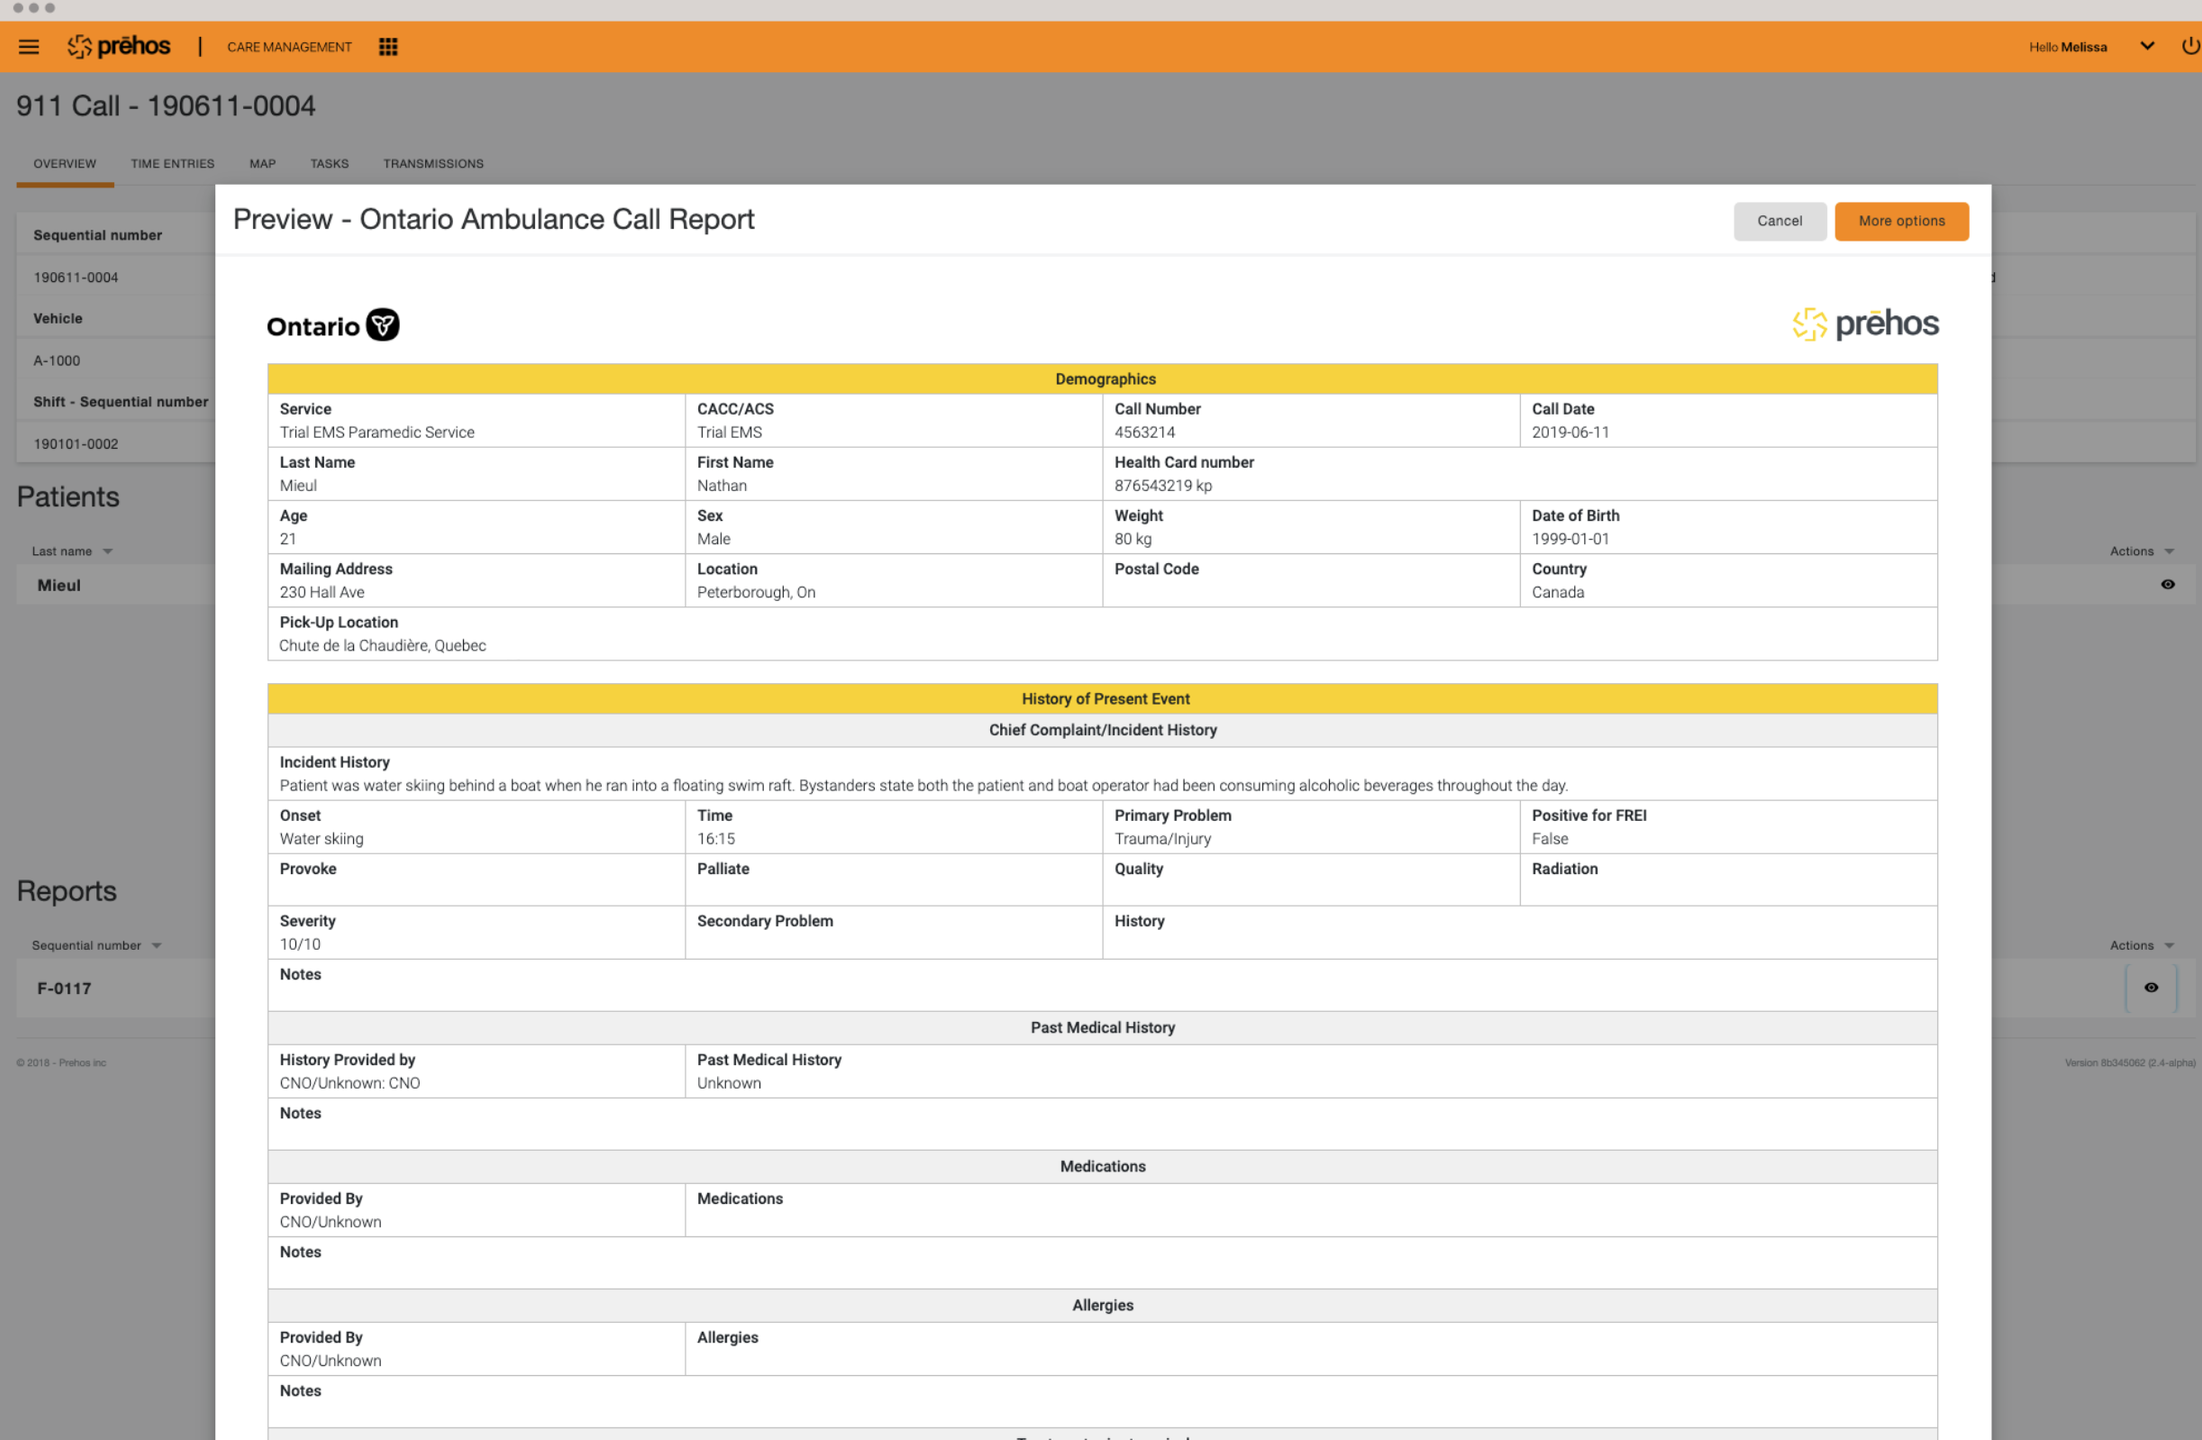This screenshot has width=2202, height=1440.
Task: Expand the Hello Melissa user dropdown
Action: coord(2146,47)
